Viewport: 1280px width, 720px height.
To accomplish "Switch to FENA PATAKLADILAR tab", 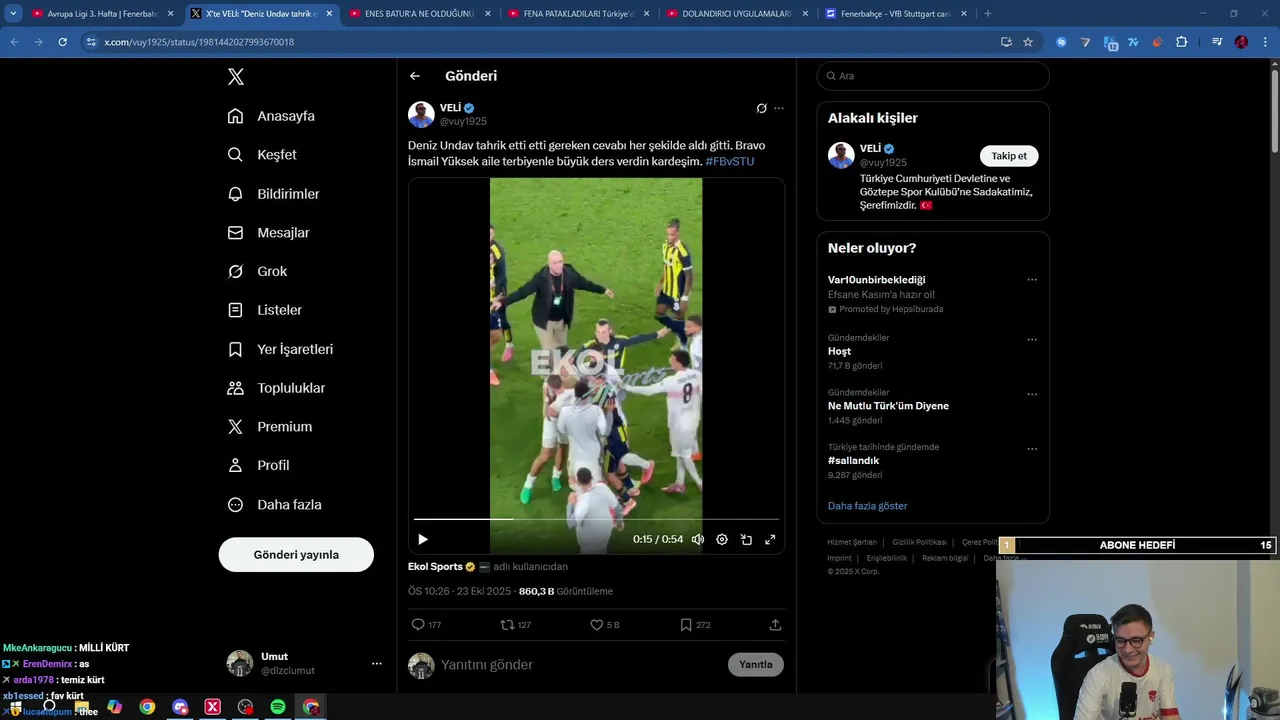I will pos(577,14).
